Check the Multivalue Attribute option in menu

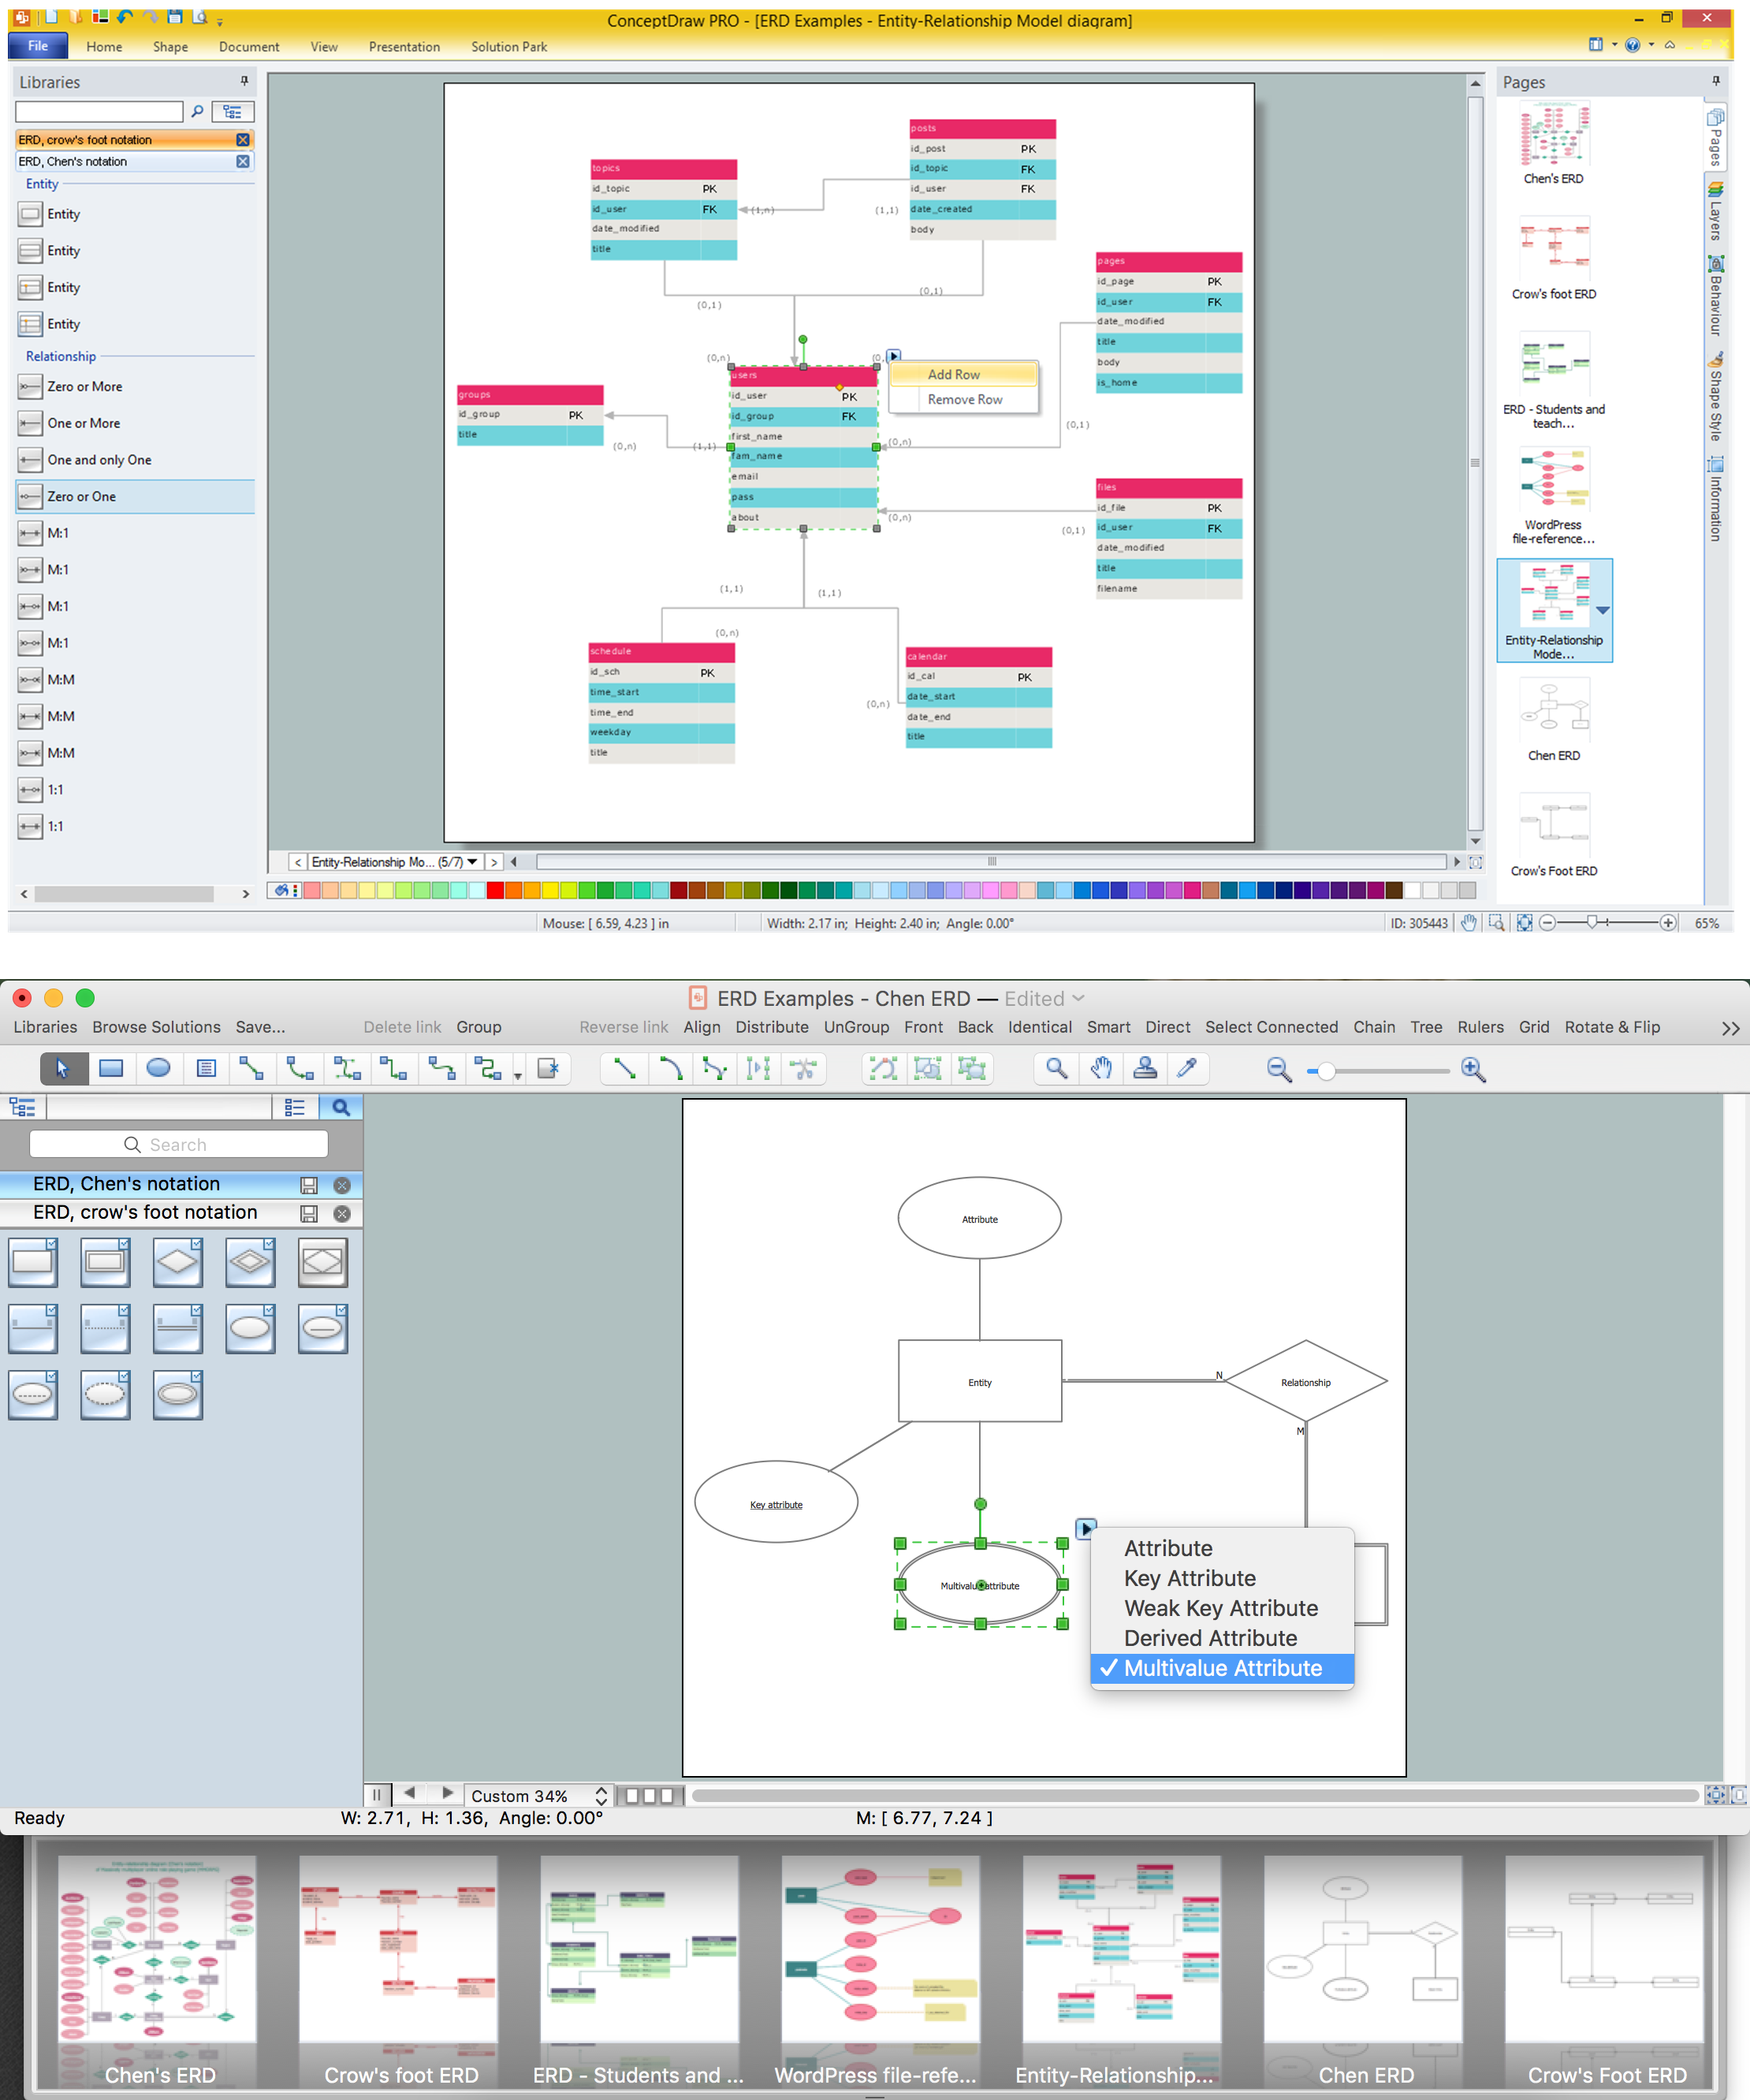pos(1221,1667)
